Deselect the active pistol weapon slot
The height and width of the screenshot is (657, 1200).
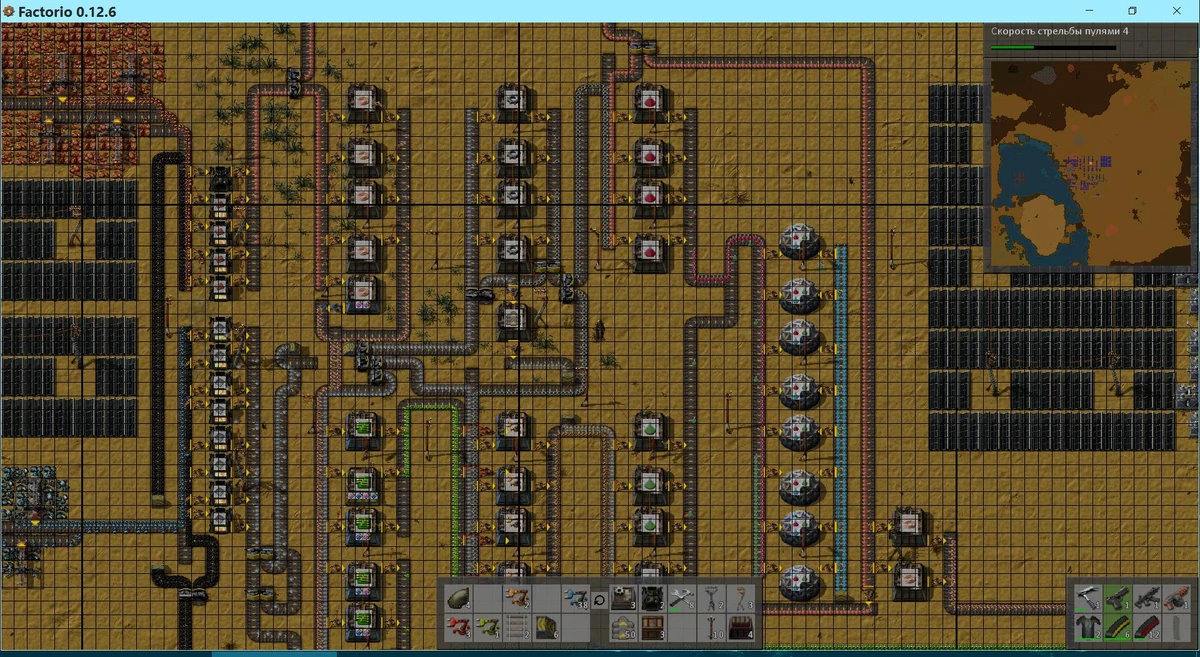coord(1118,597)
